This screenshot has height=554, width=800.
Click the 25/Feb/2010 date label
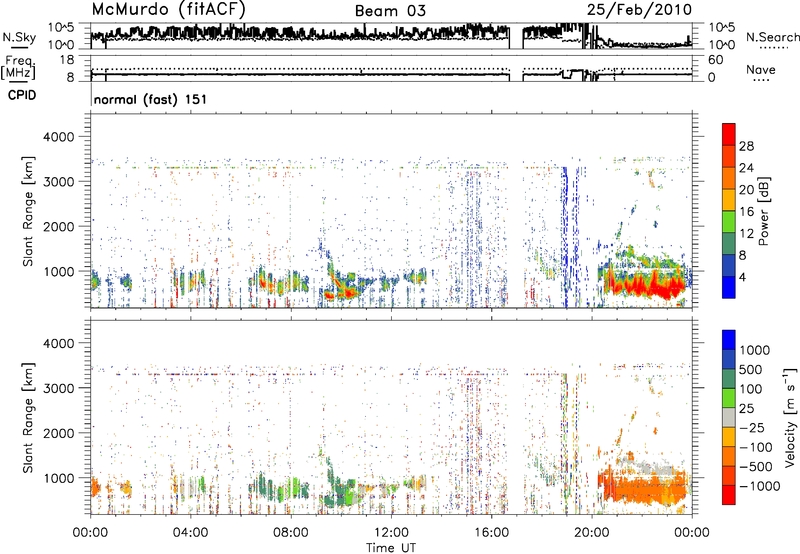[x=639, y=9]
